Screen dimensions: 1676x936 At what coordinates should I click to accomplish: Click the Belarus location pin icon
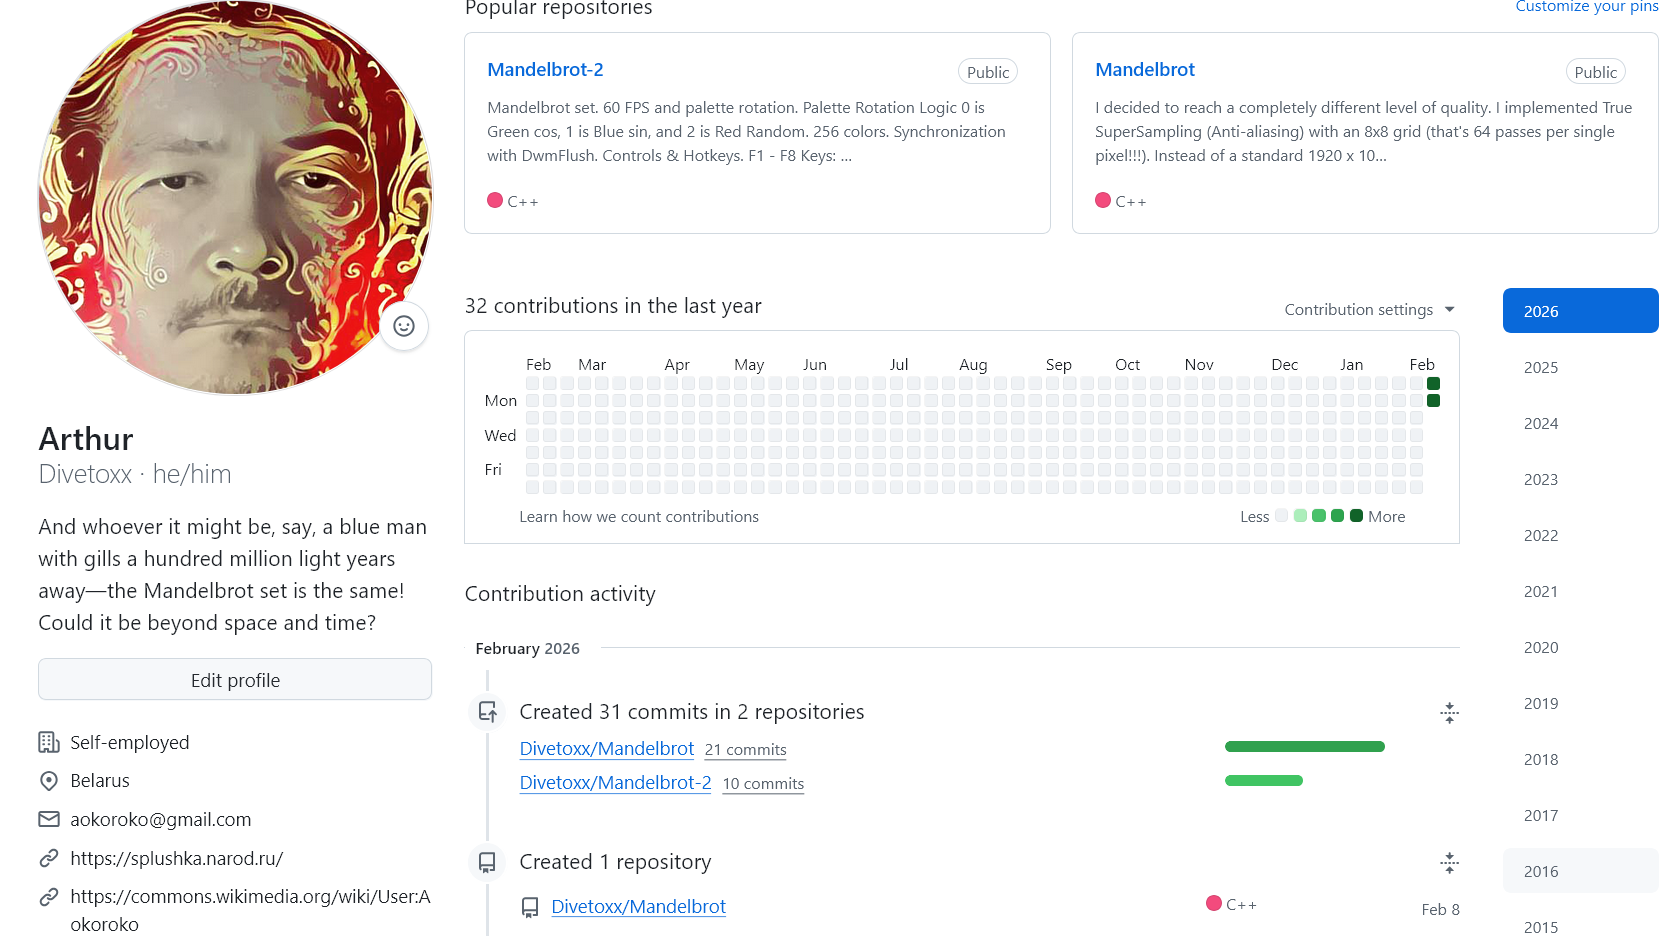[x=49, y=781]
